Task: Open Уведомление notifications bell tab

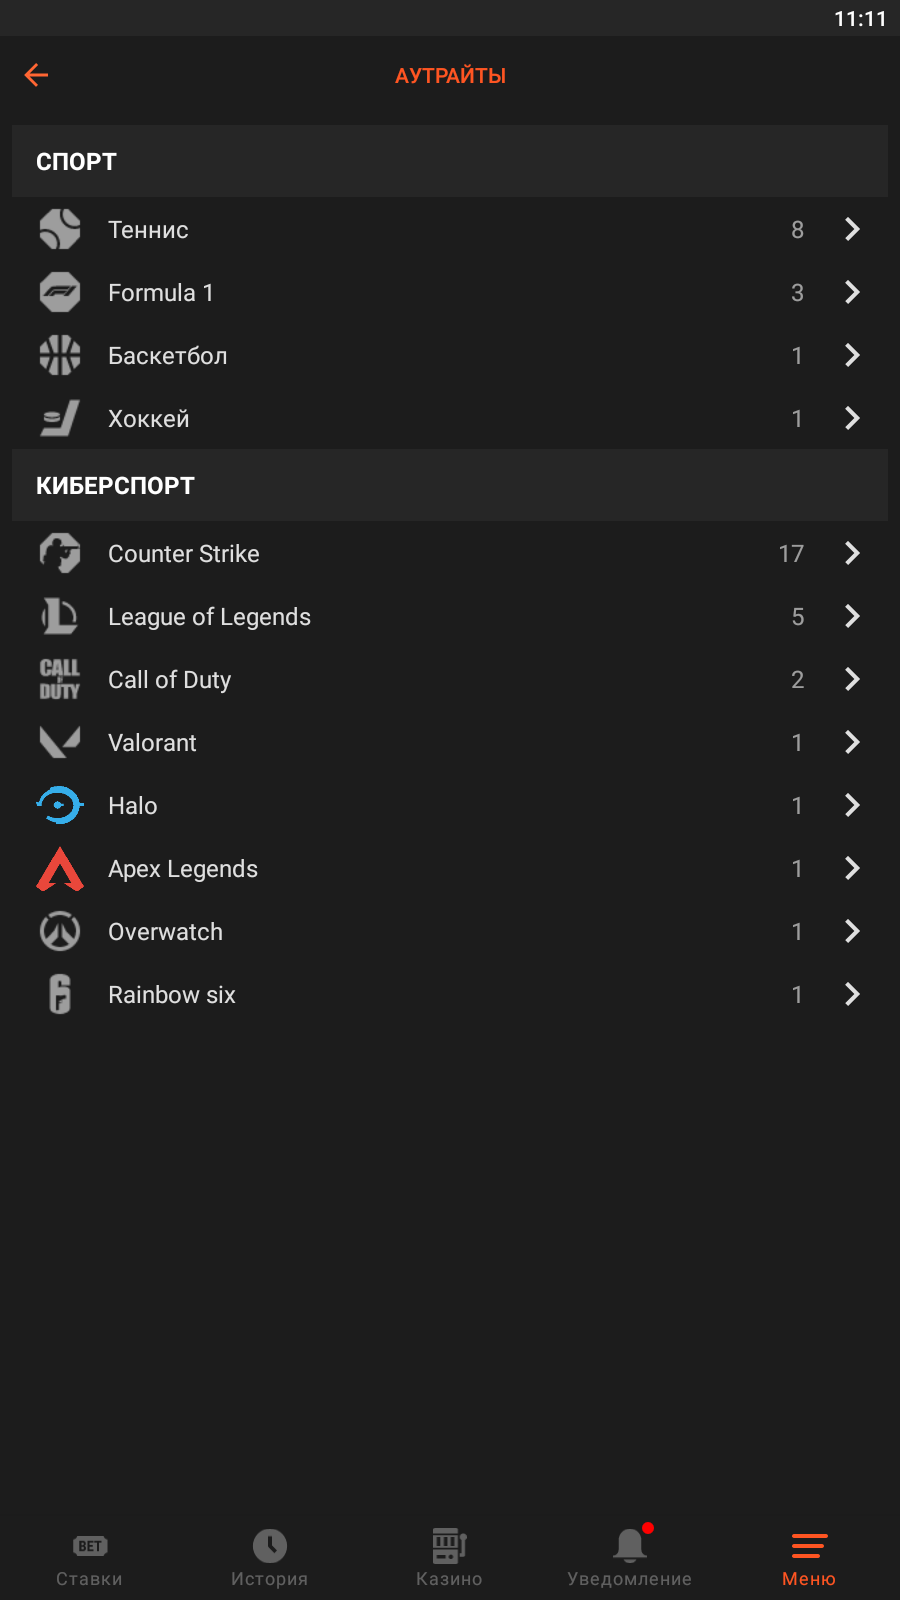Action: coord(629,1558)
